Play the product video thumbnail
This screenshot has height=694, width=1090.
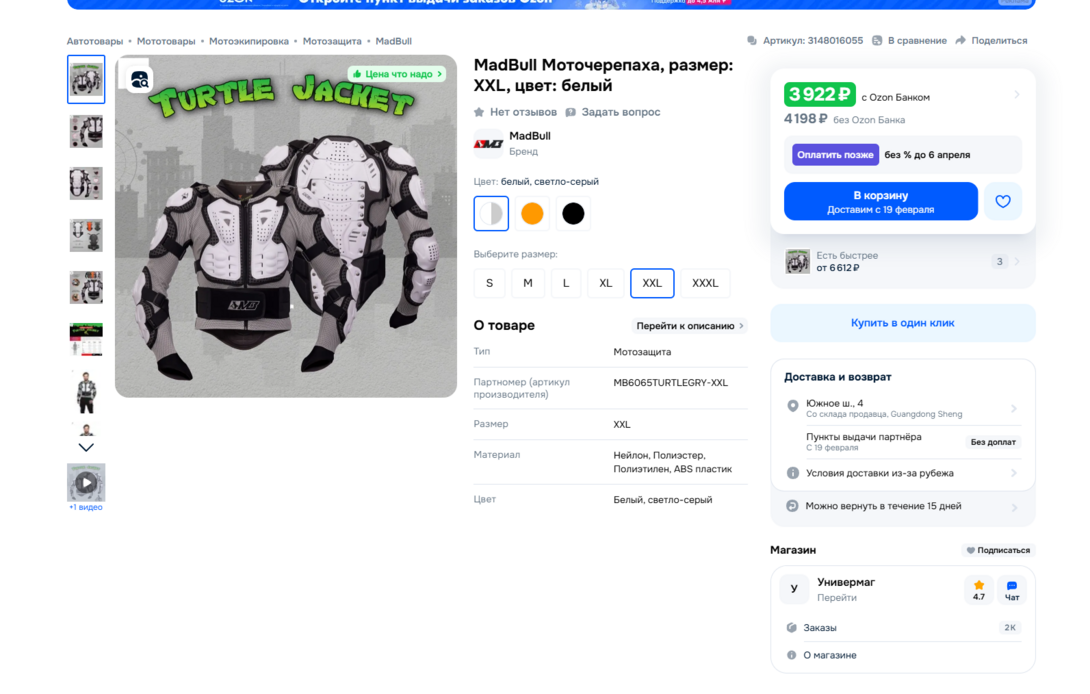tap(86, 482)
